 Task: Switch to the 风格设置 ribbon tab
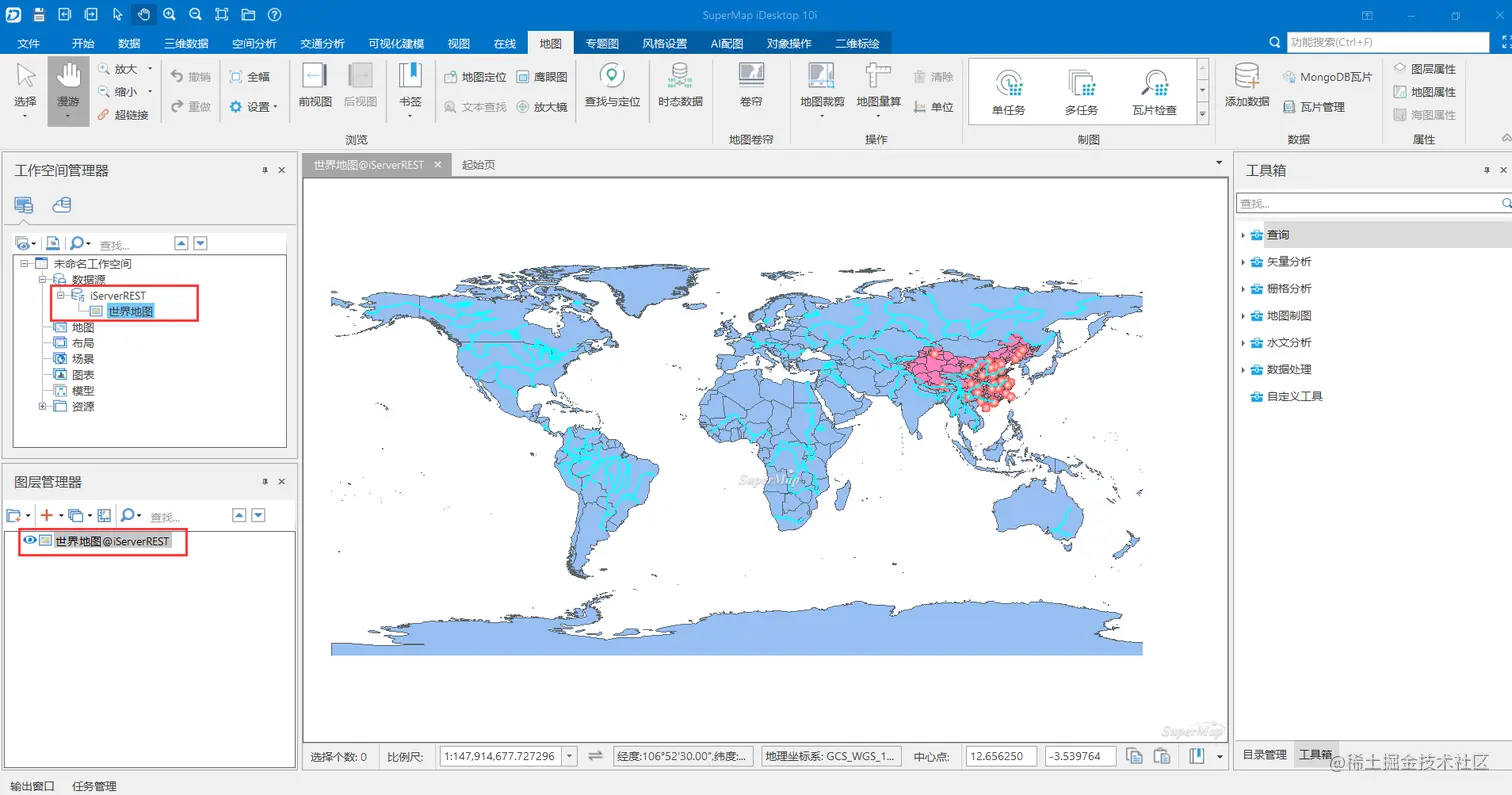664,44
